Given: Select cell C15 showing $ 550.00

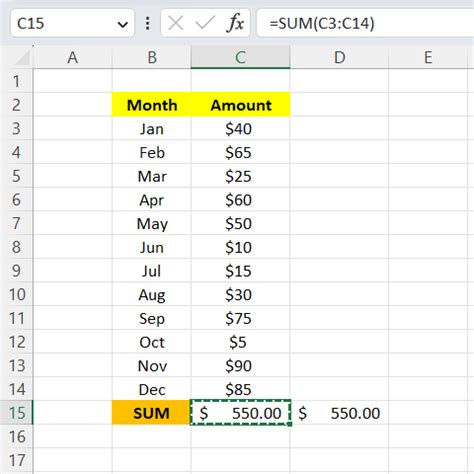Looking at the screenshot, I should click(240, 412).
